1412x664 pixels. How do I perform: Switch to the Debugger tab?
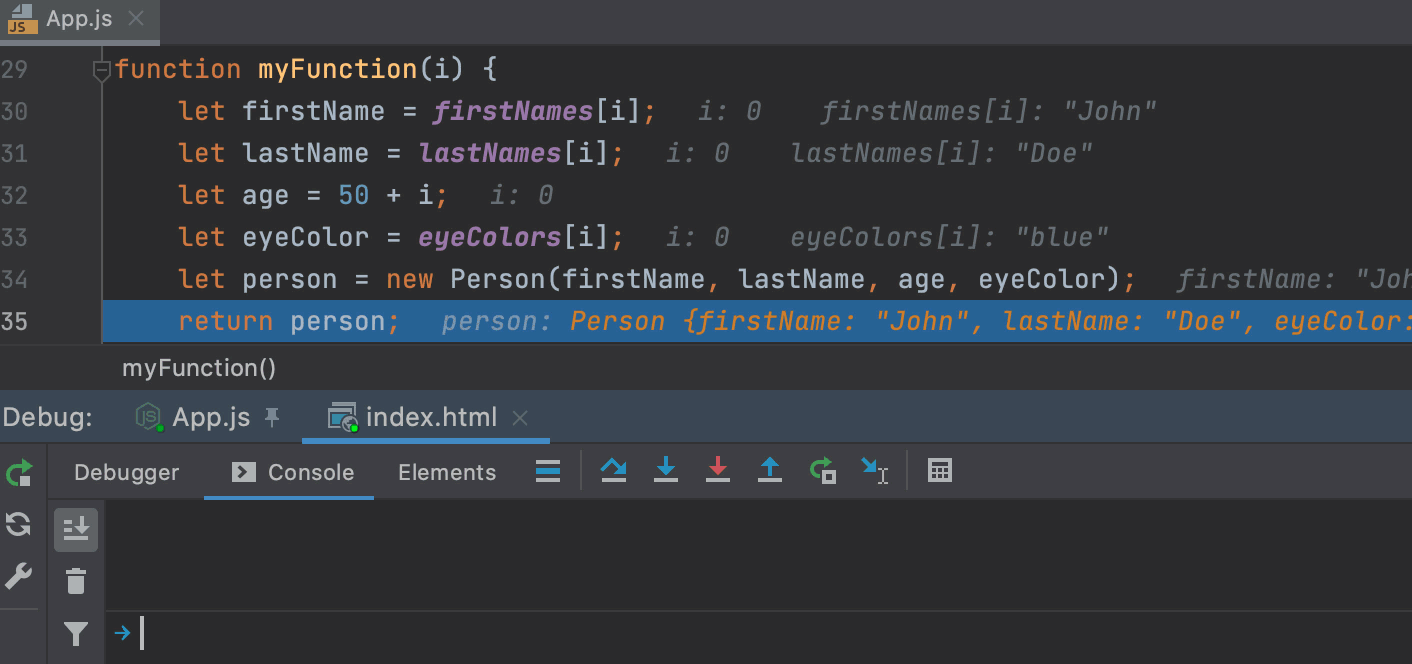126,471
